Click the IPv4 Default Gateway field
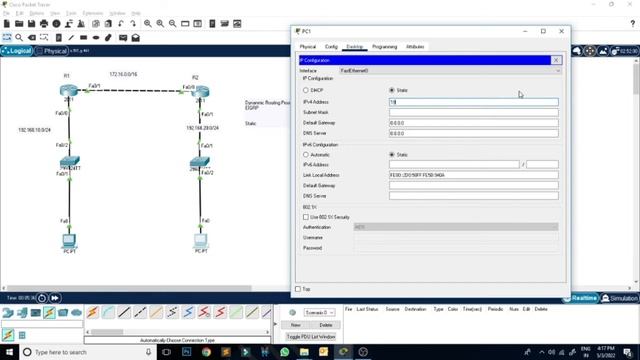Image resolution: width=640 pixels, height=360 pixels. tap(473, 123)
